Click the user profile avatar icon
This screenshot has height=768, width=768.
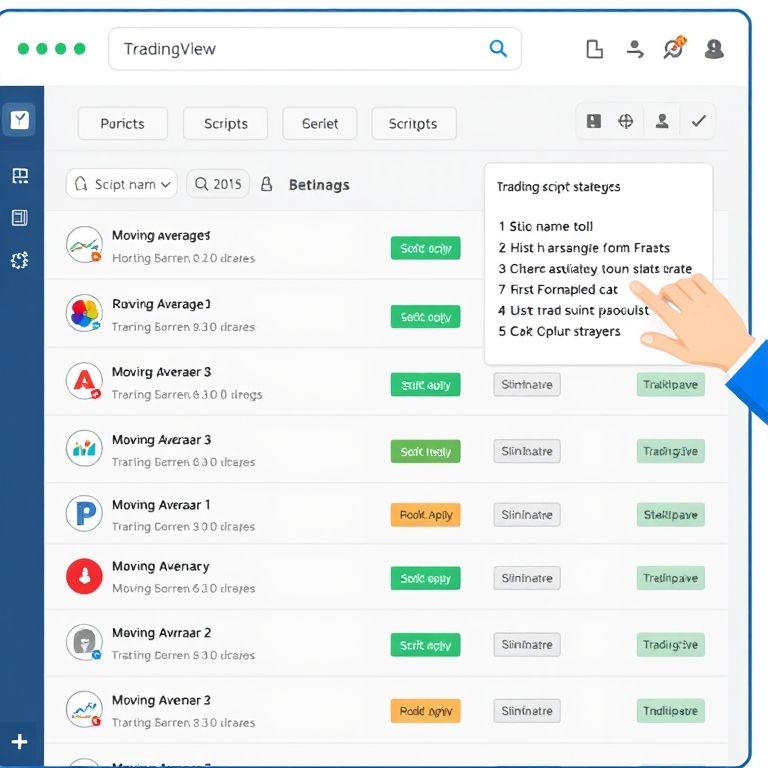(x=714, y=48)
